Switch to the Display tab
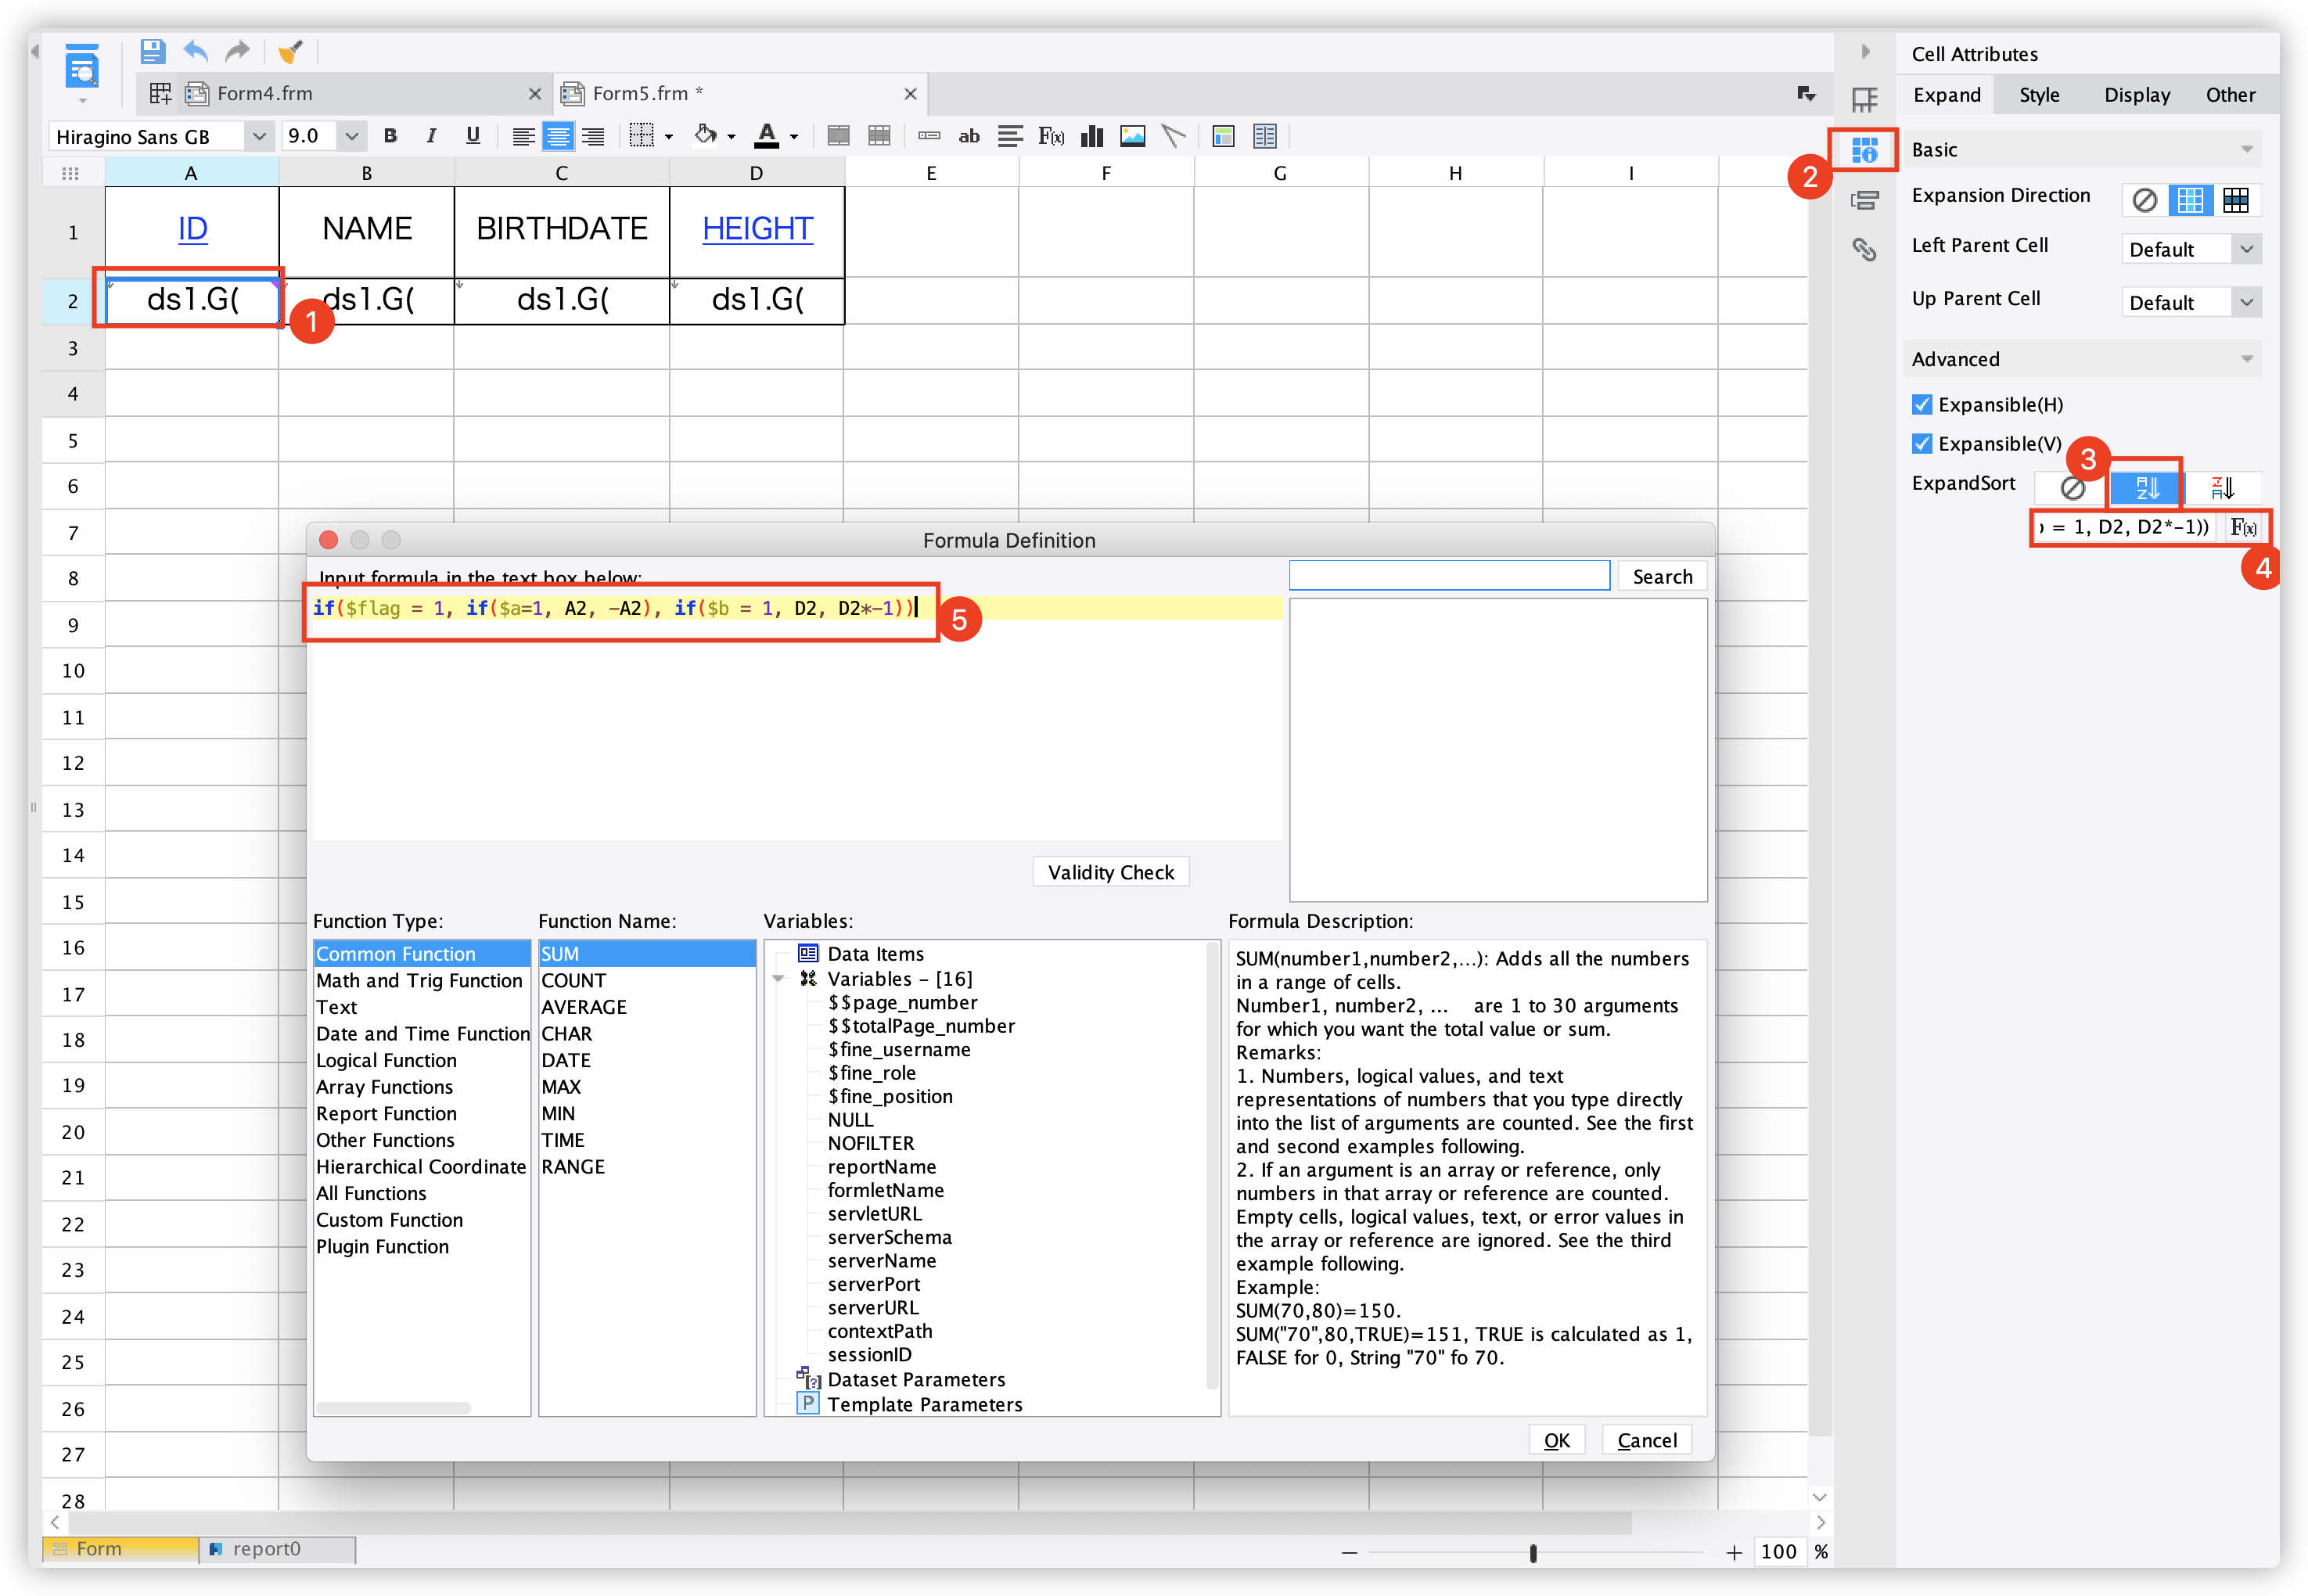 2136,95
